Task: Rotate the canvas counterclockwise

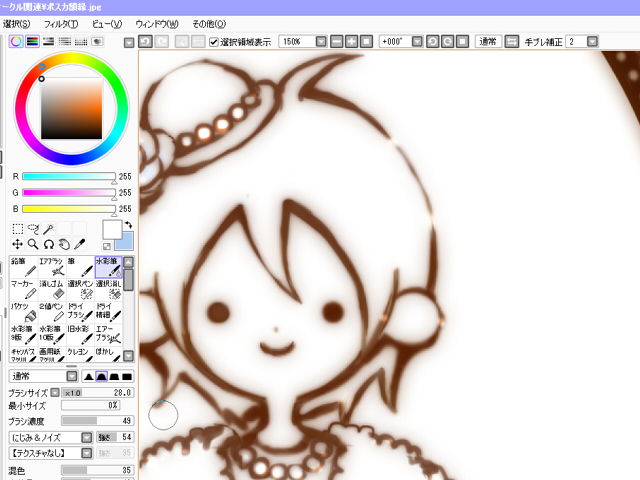Action: point(433,41)
